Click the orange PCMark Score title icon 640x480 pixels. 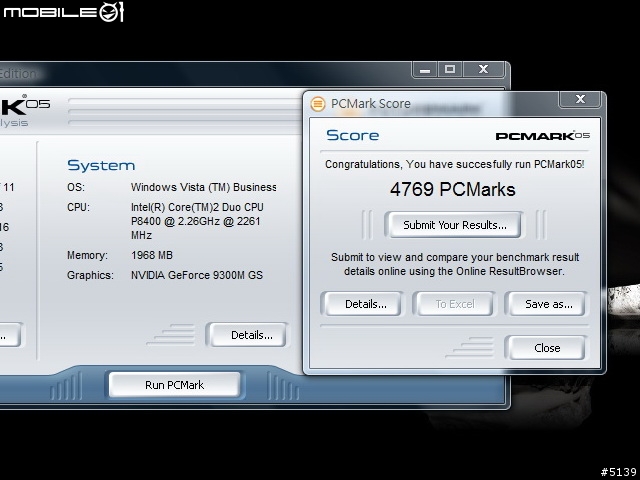click(318, 104)
